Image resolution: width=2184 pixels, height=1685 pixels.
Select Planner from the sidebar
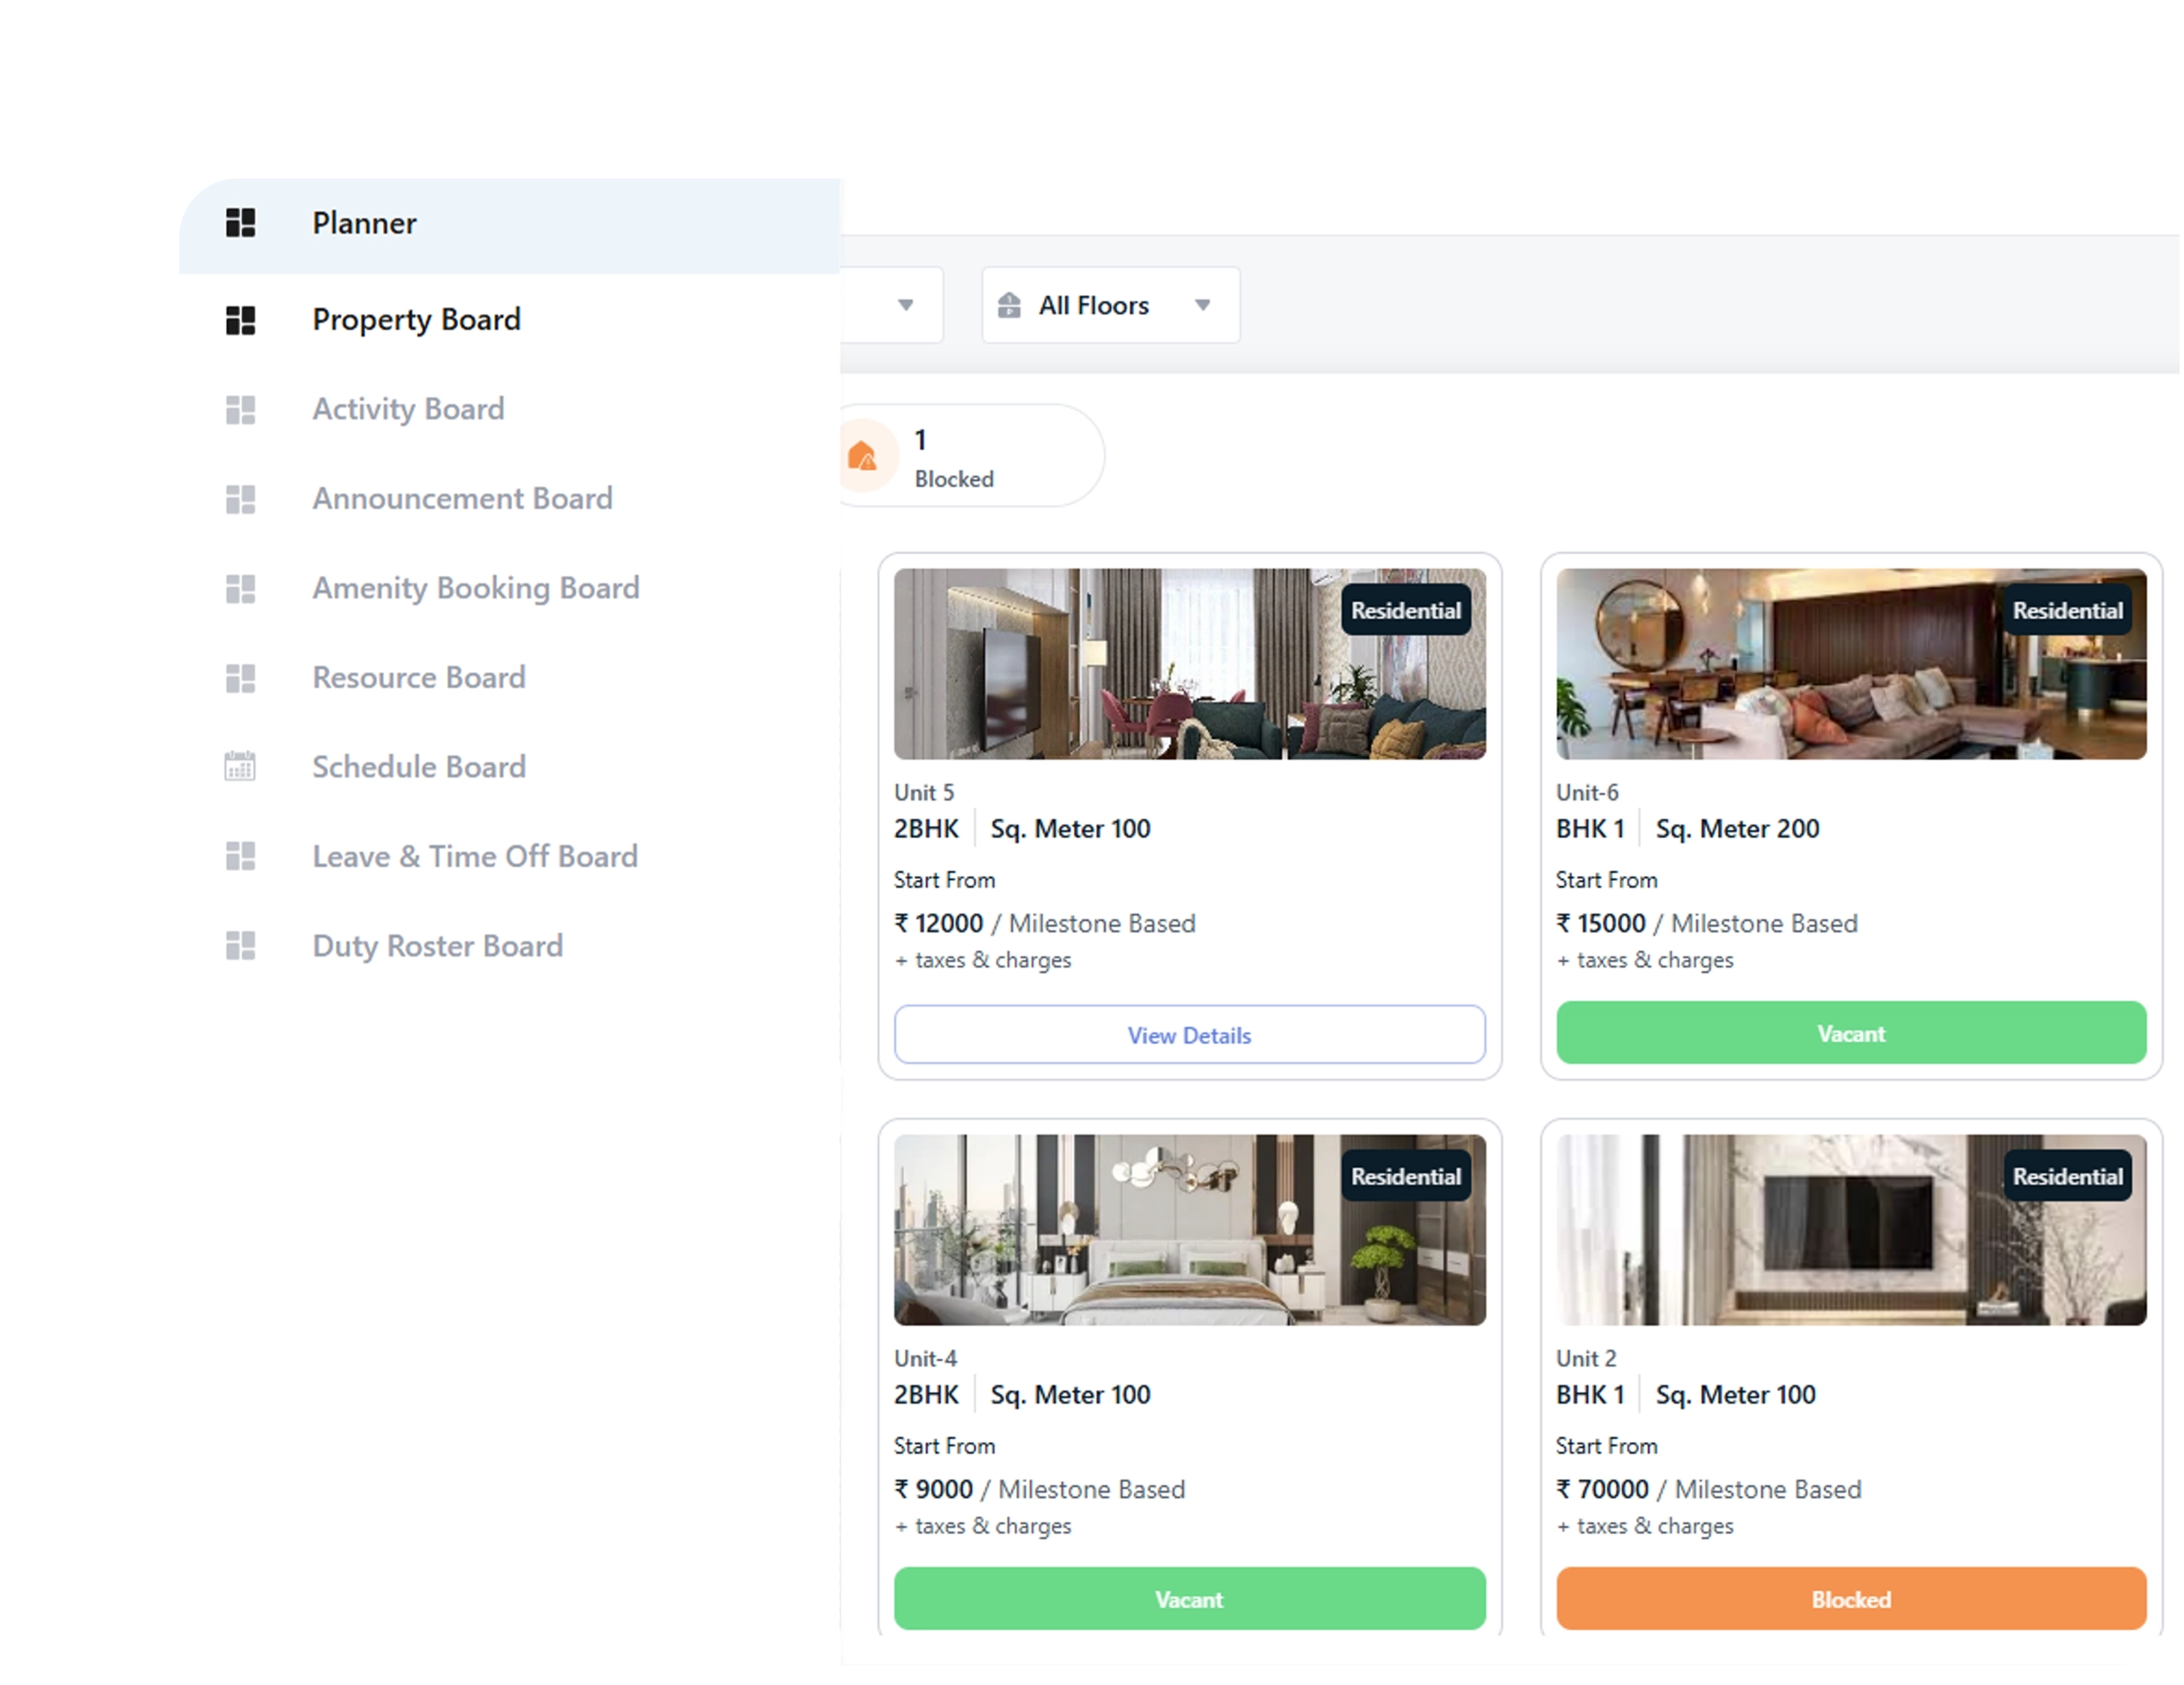click(363, 222)
